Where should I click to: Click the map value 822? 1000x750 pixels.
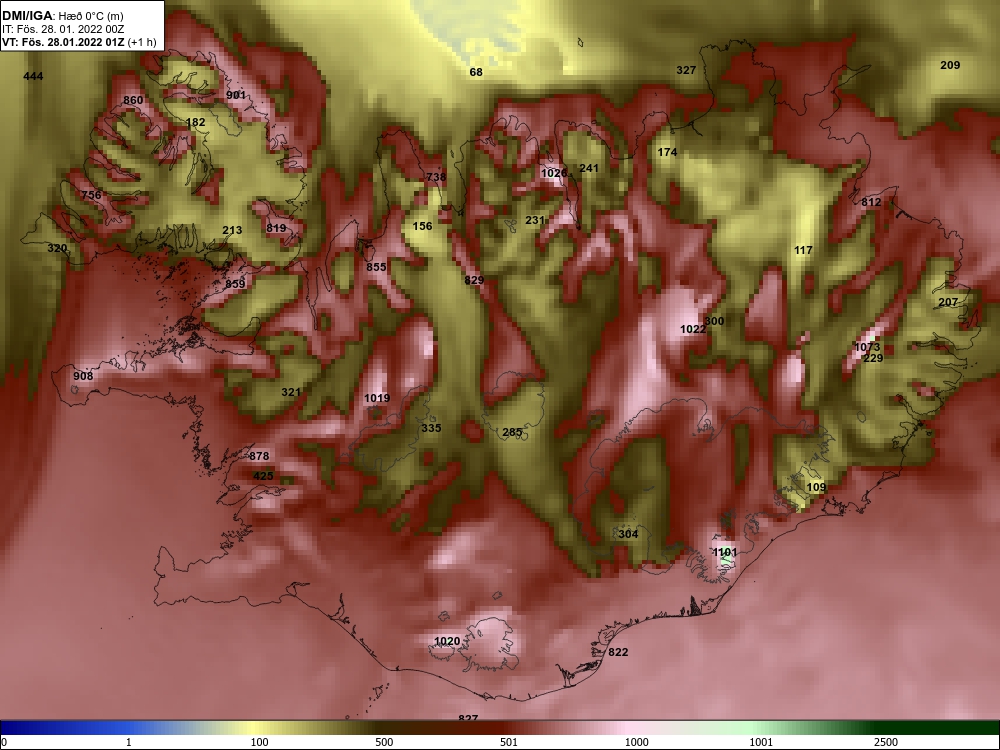[618, 652]
